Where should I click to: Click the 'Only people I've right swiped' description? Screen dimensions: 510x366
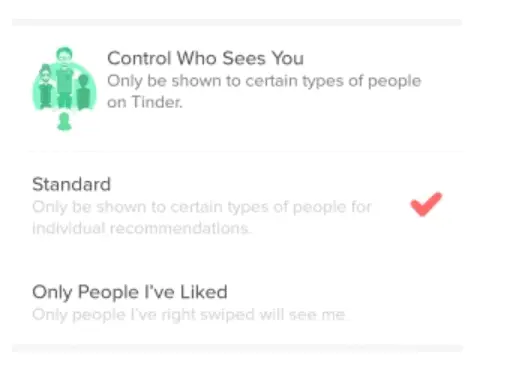point(189,314)
